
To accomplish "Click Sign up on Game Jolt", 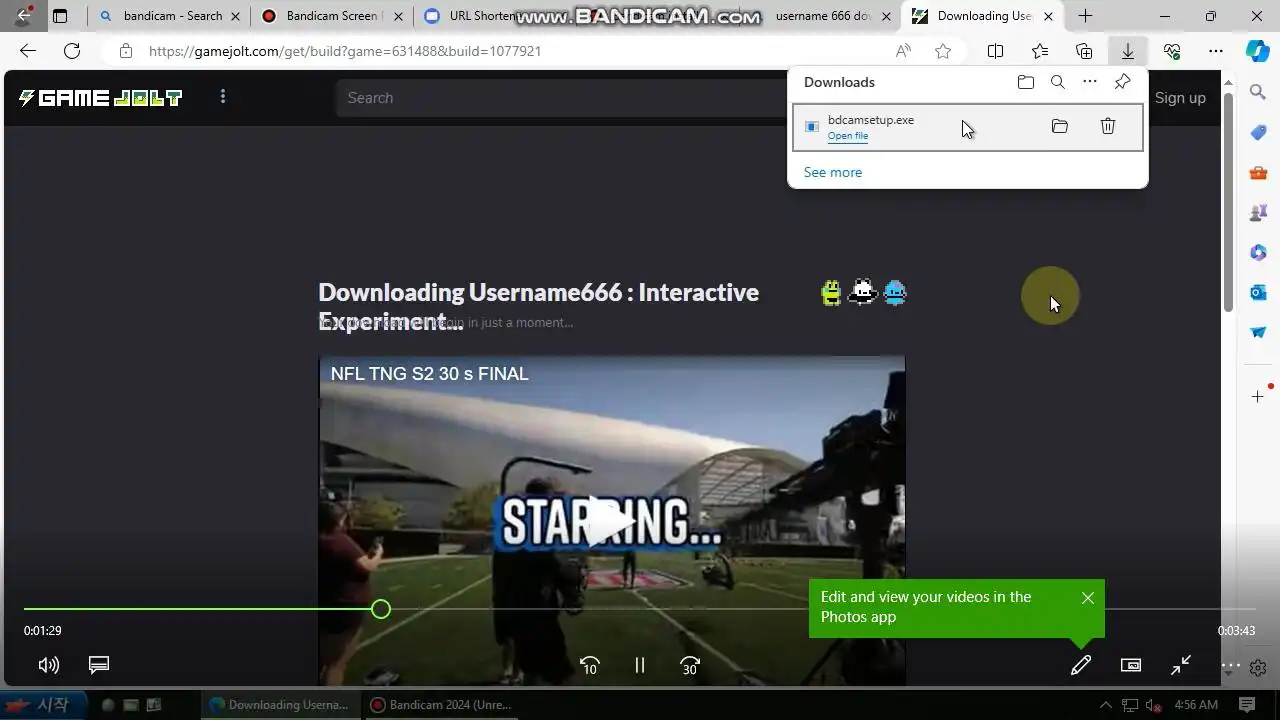I will pos(1180,98).
